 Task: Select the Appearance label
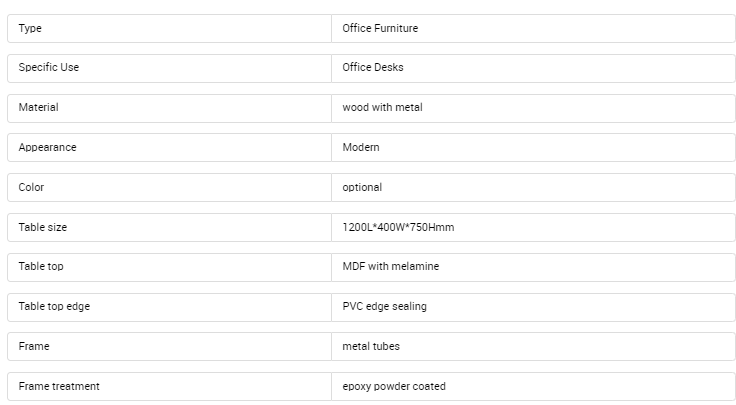pyautogui.click(x=47, y=147)
